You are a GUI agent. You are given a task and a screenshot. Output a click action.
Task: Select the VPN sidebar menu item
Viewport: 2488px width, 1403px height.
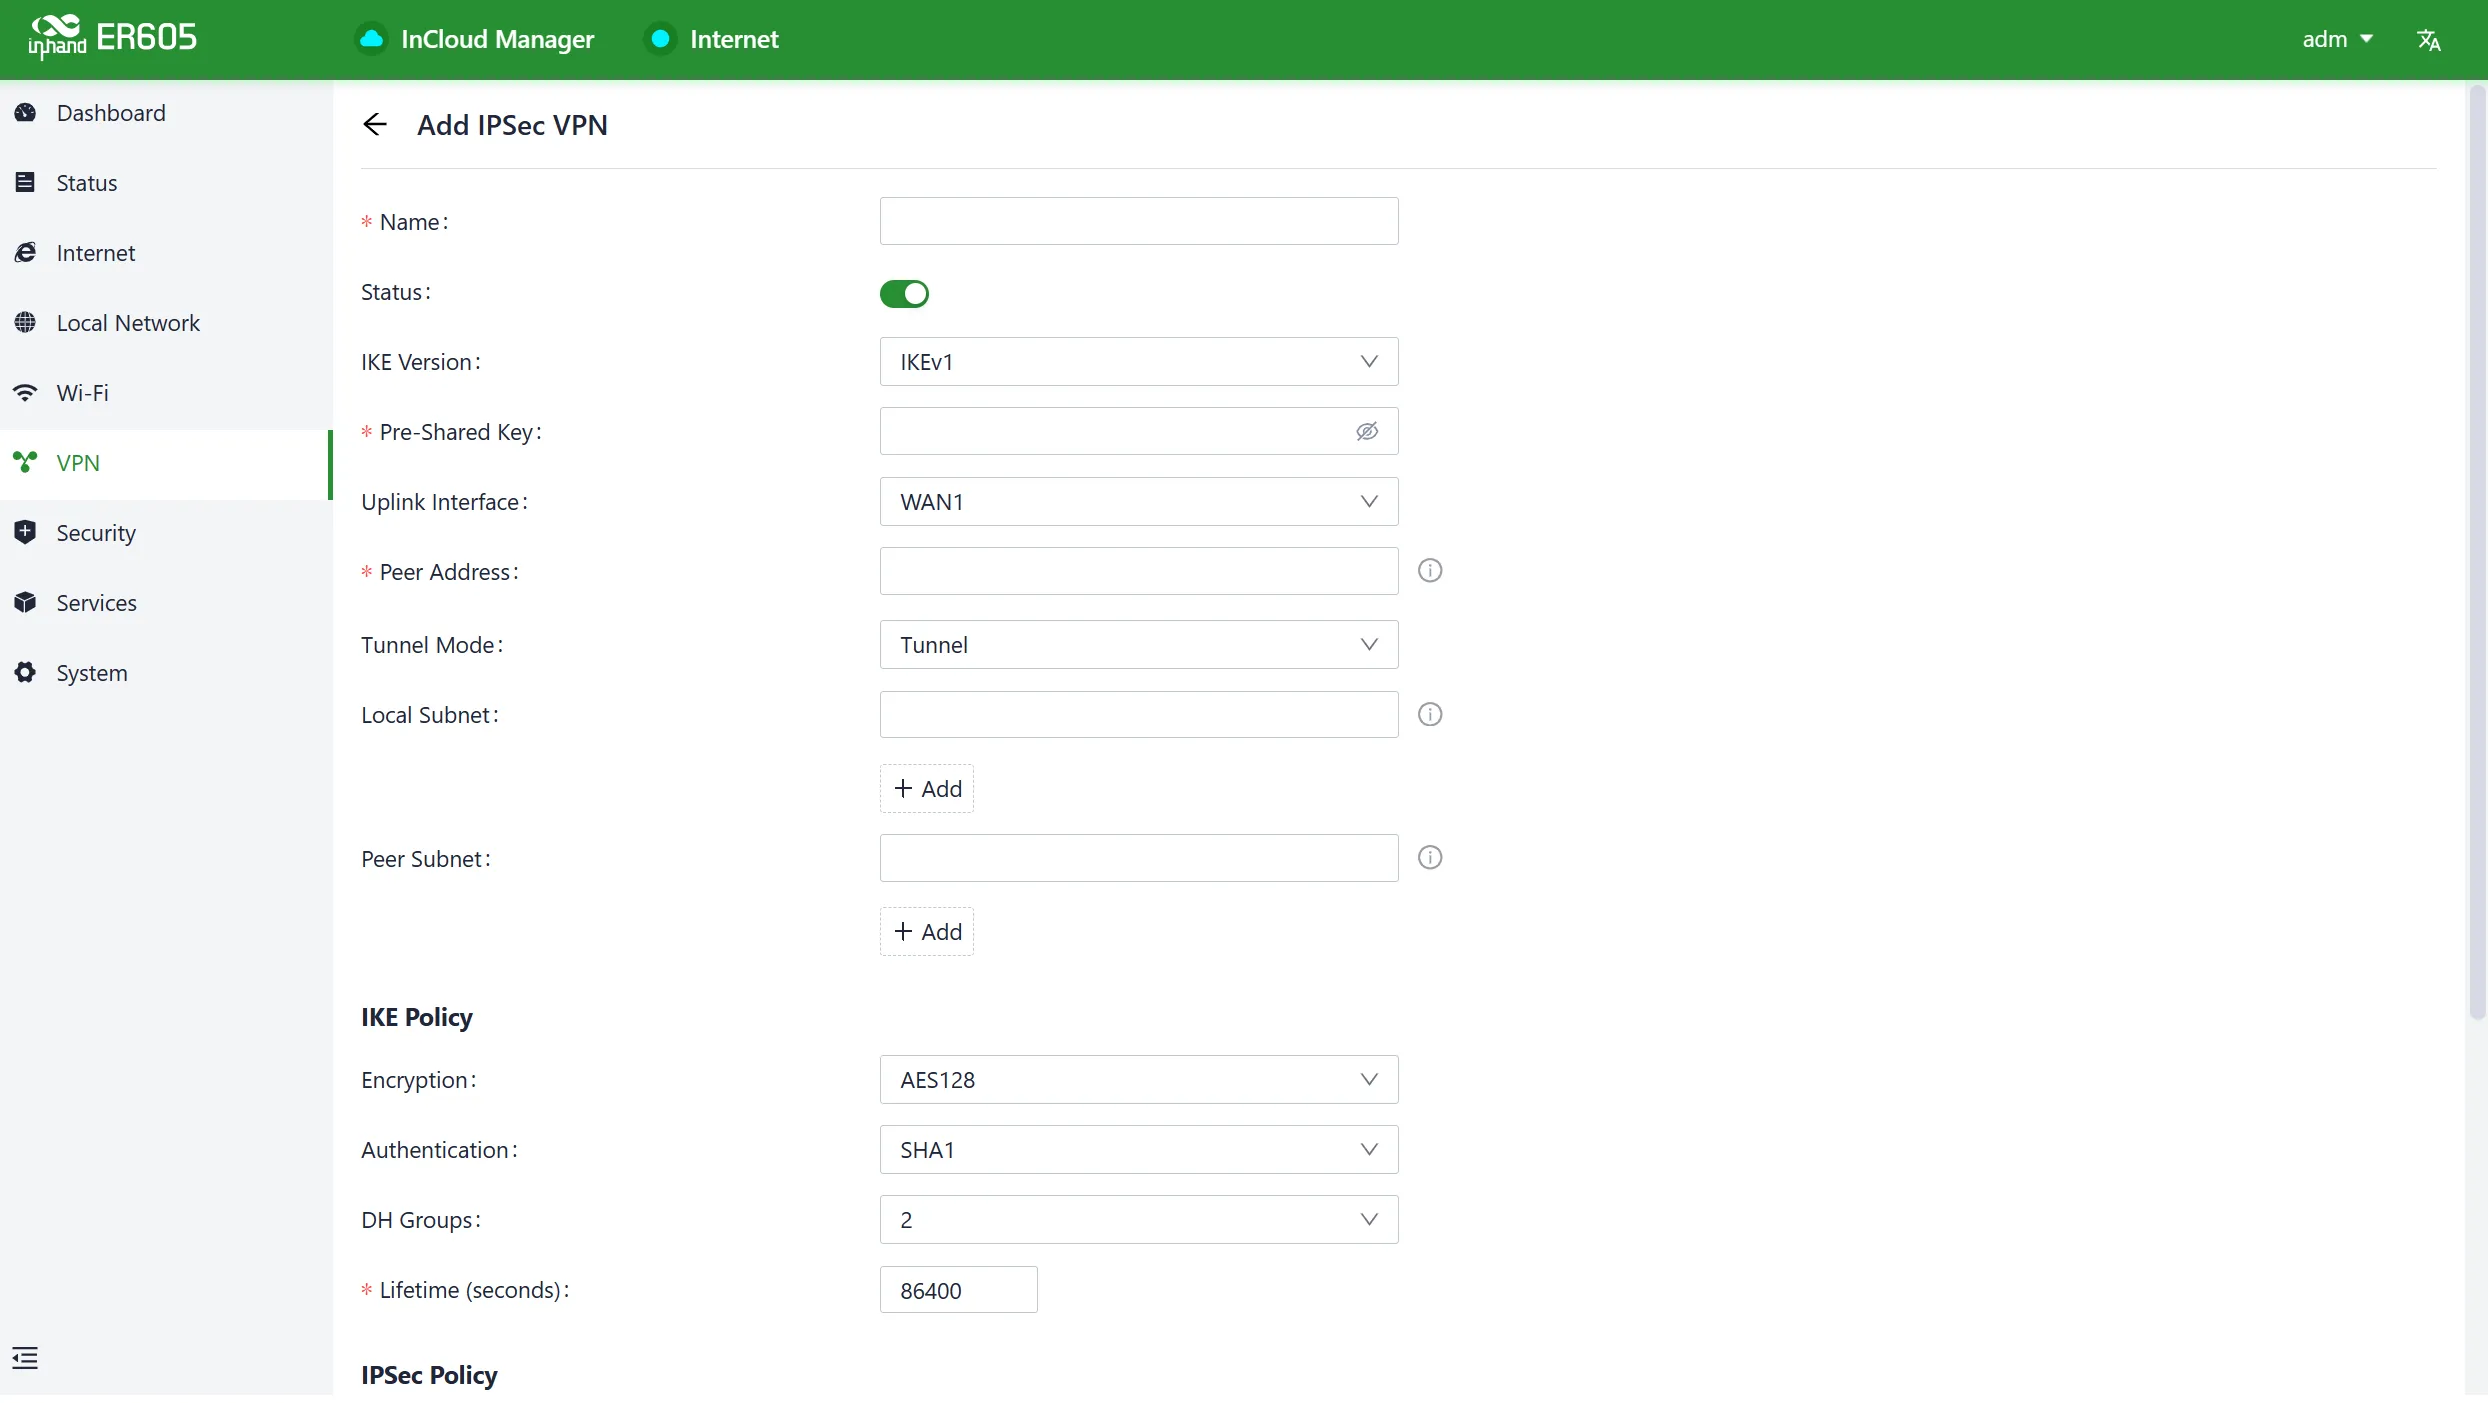click(x=166, y=463)
